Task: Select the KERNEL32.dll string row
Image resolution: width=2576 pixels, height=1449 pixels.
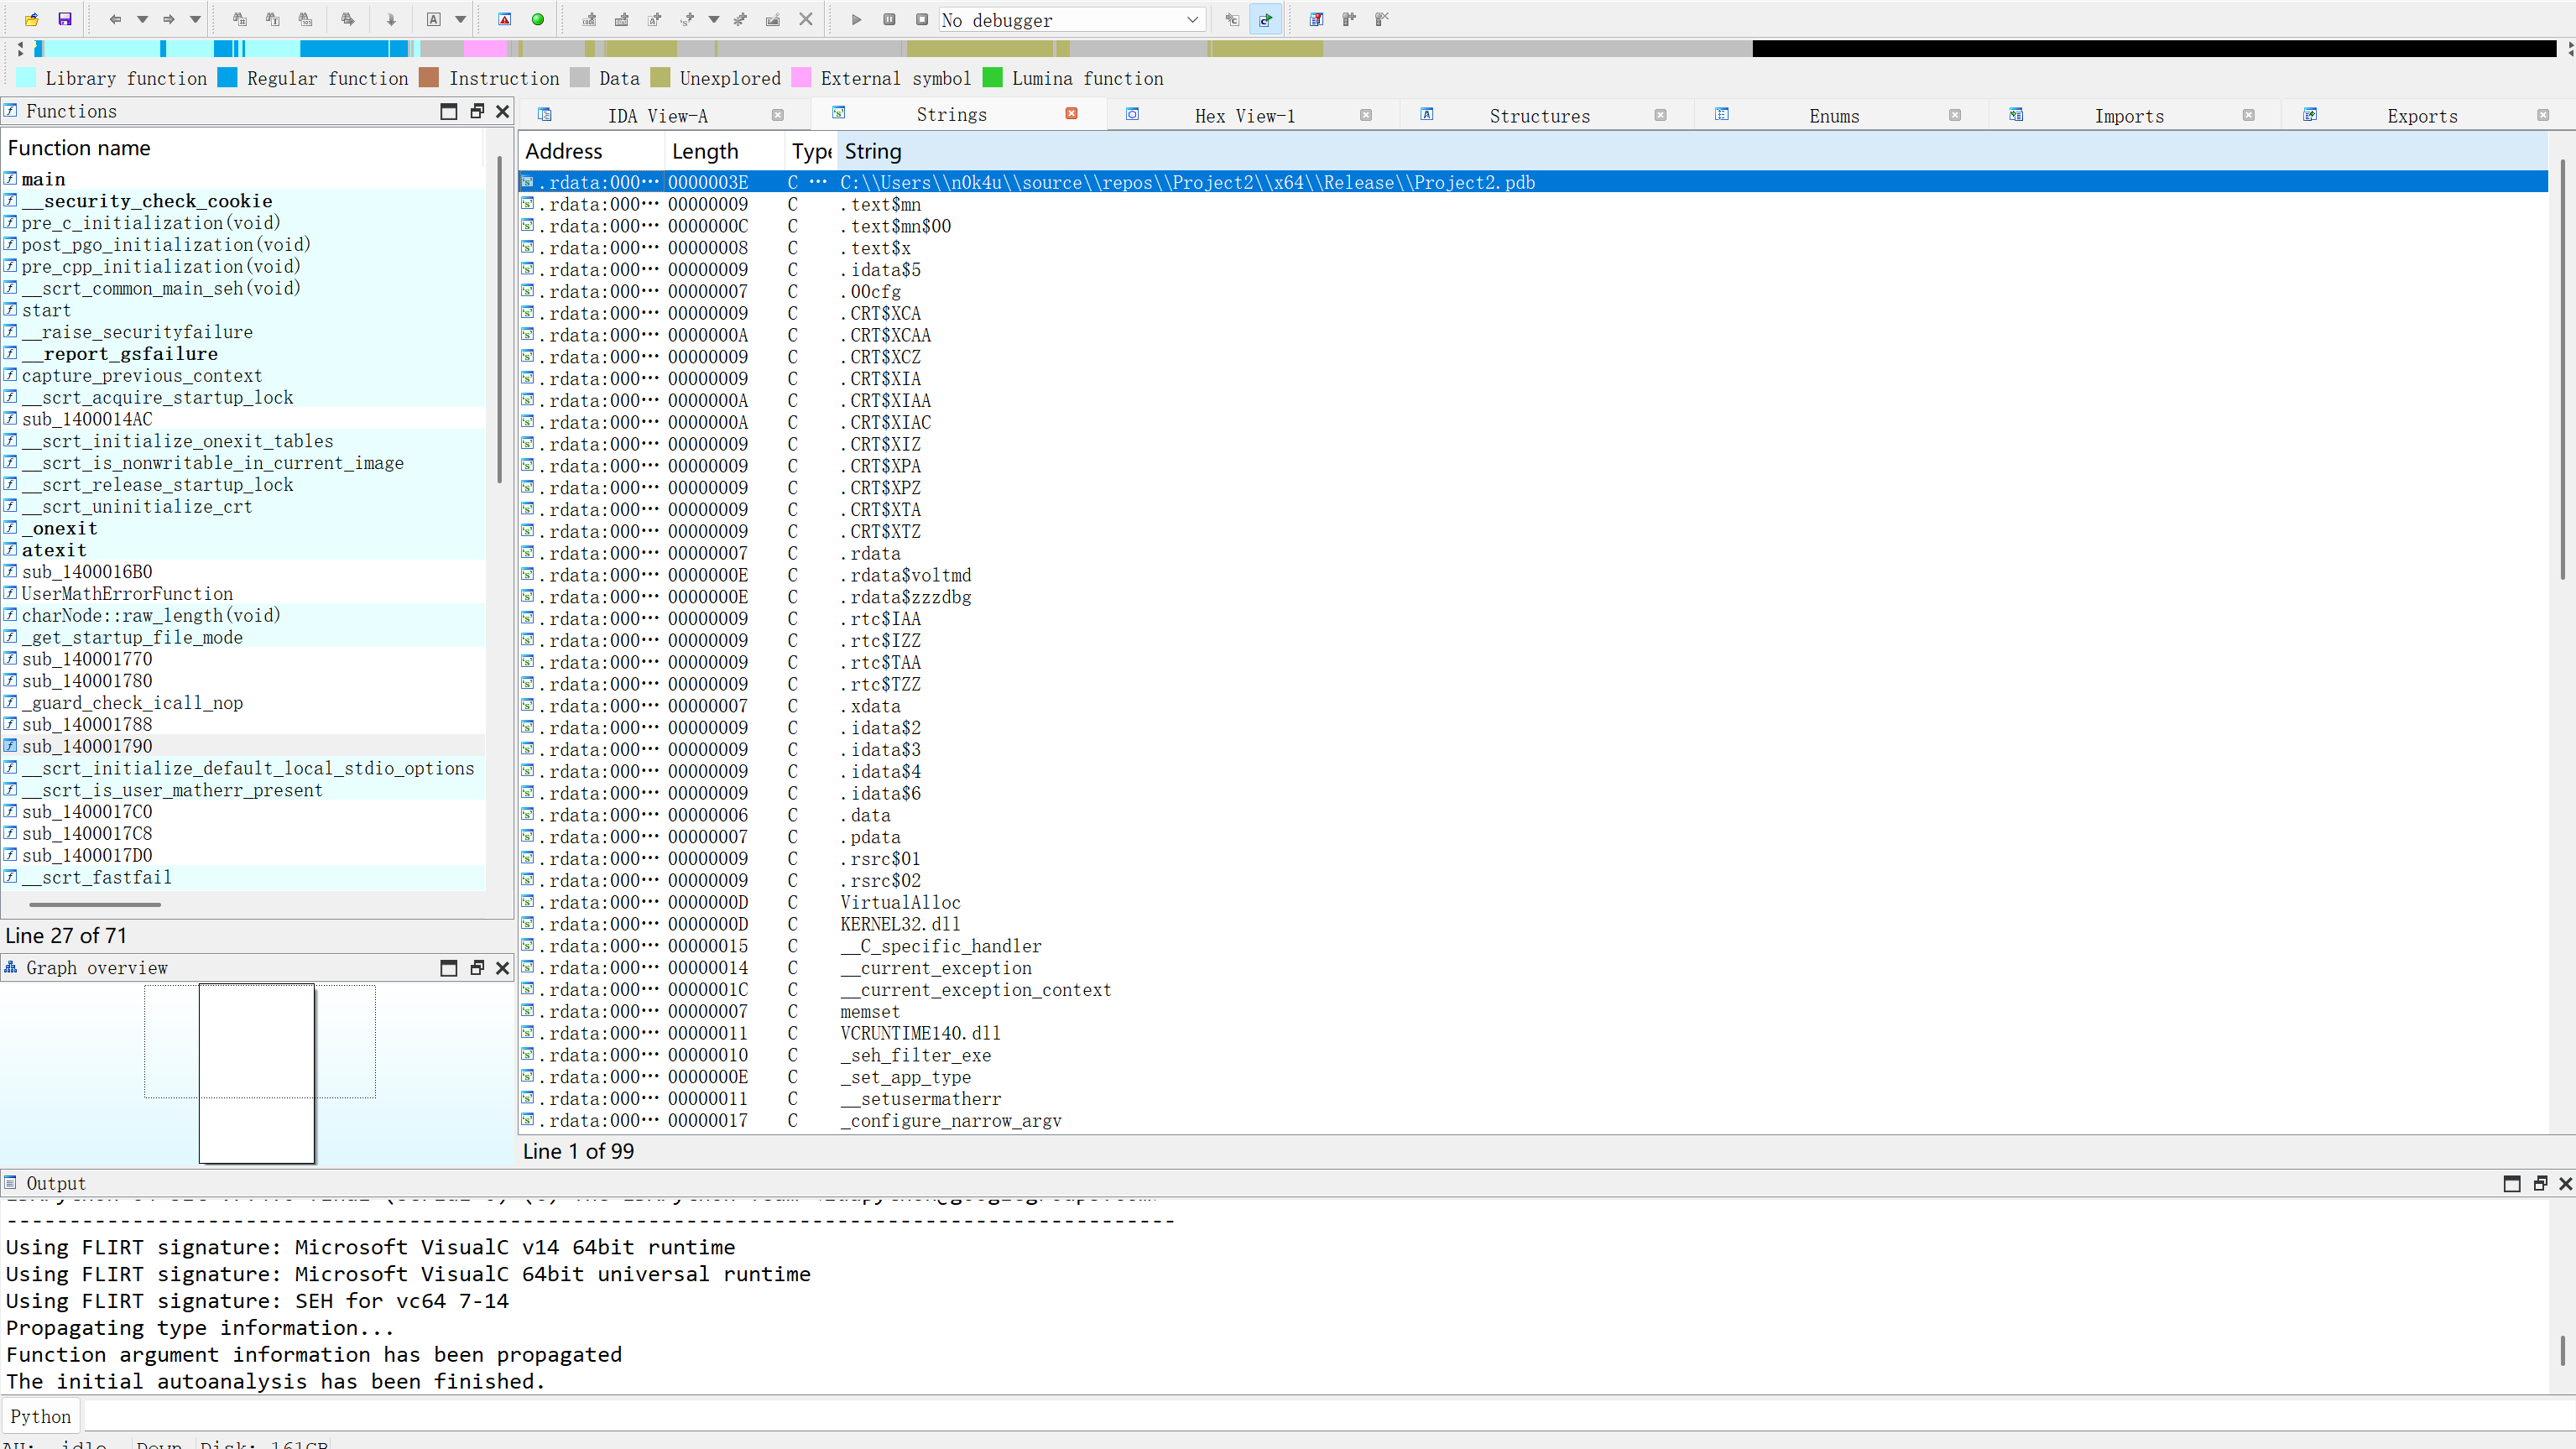Action: pos(1533,924)
